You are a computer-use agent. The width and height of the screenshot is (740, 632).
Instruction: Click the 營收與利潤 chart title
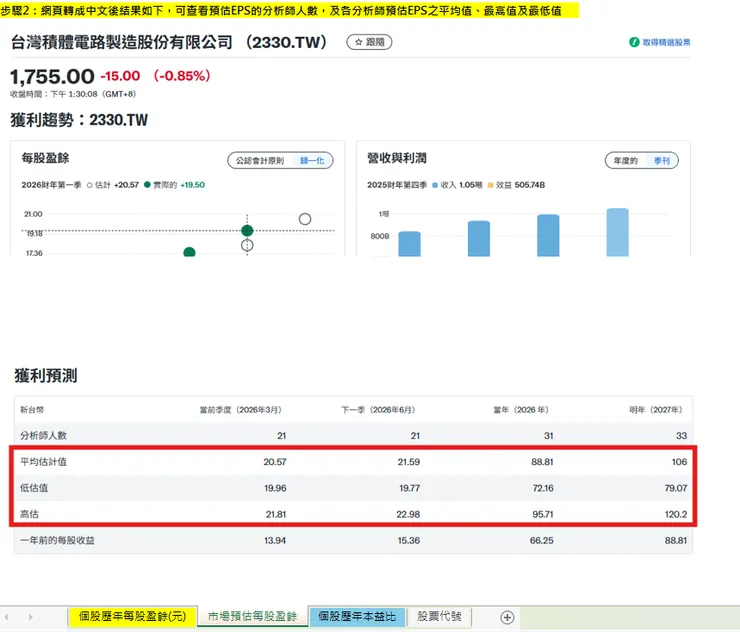[397, 158]
